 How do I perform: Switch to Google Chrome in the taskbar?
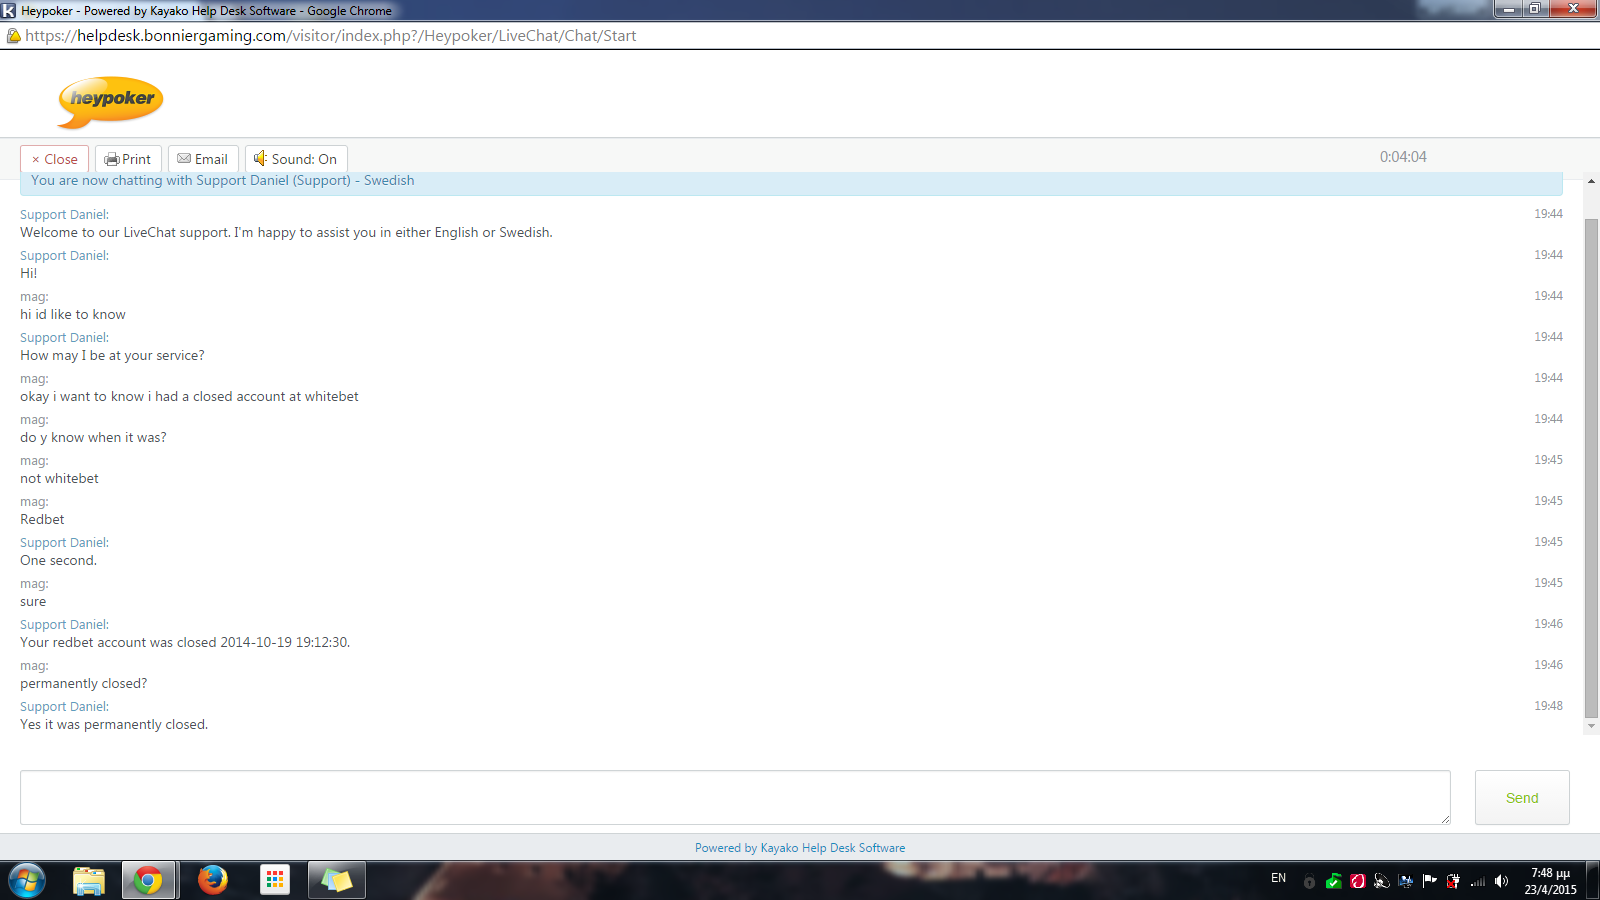coord(148,880)
